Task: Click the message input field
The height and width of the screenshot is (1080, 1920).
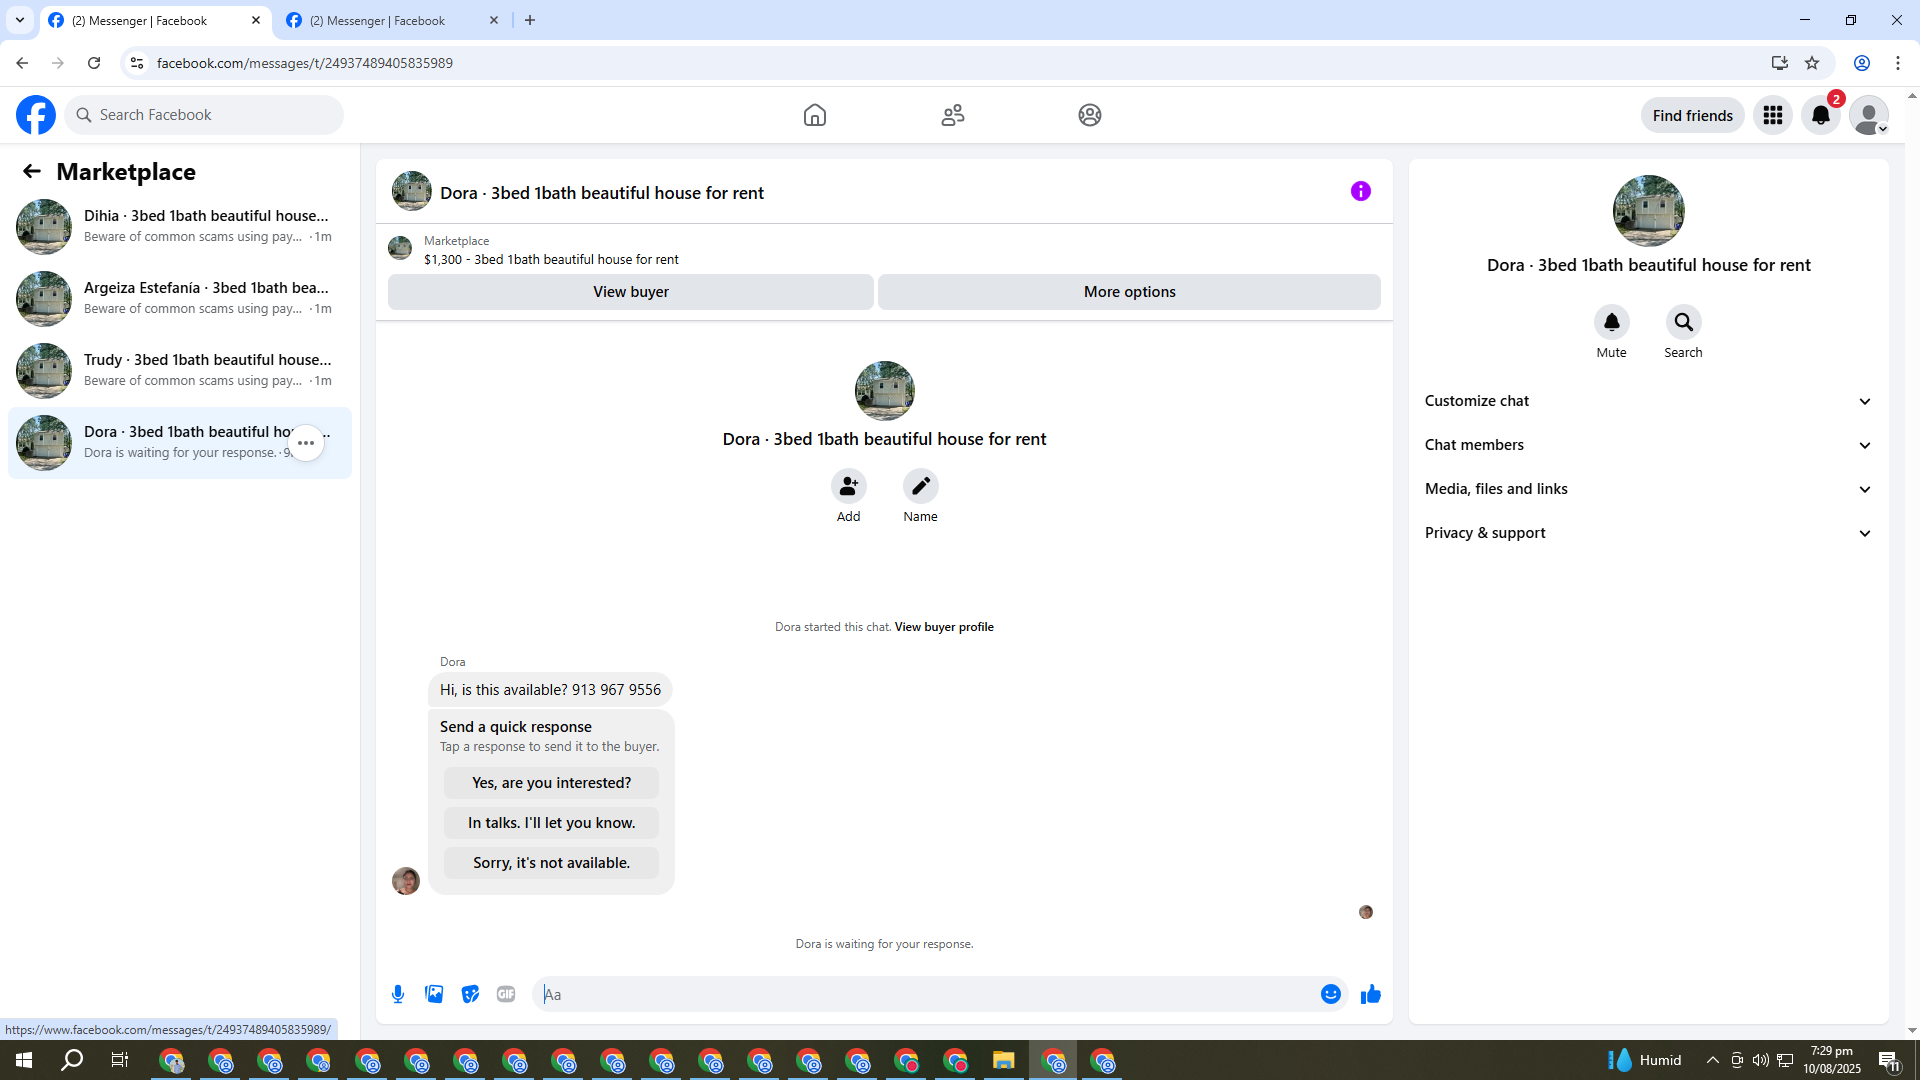Action: (925, 994)
